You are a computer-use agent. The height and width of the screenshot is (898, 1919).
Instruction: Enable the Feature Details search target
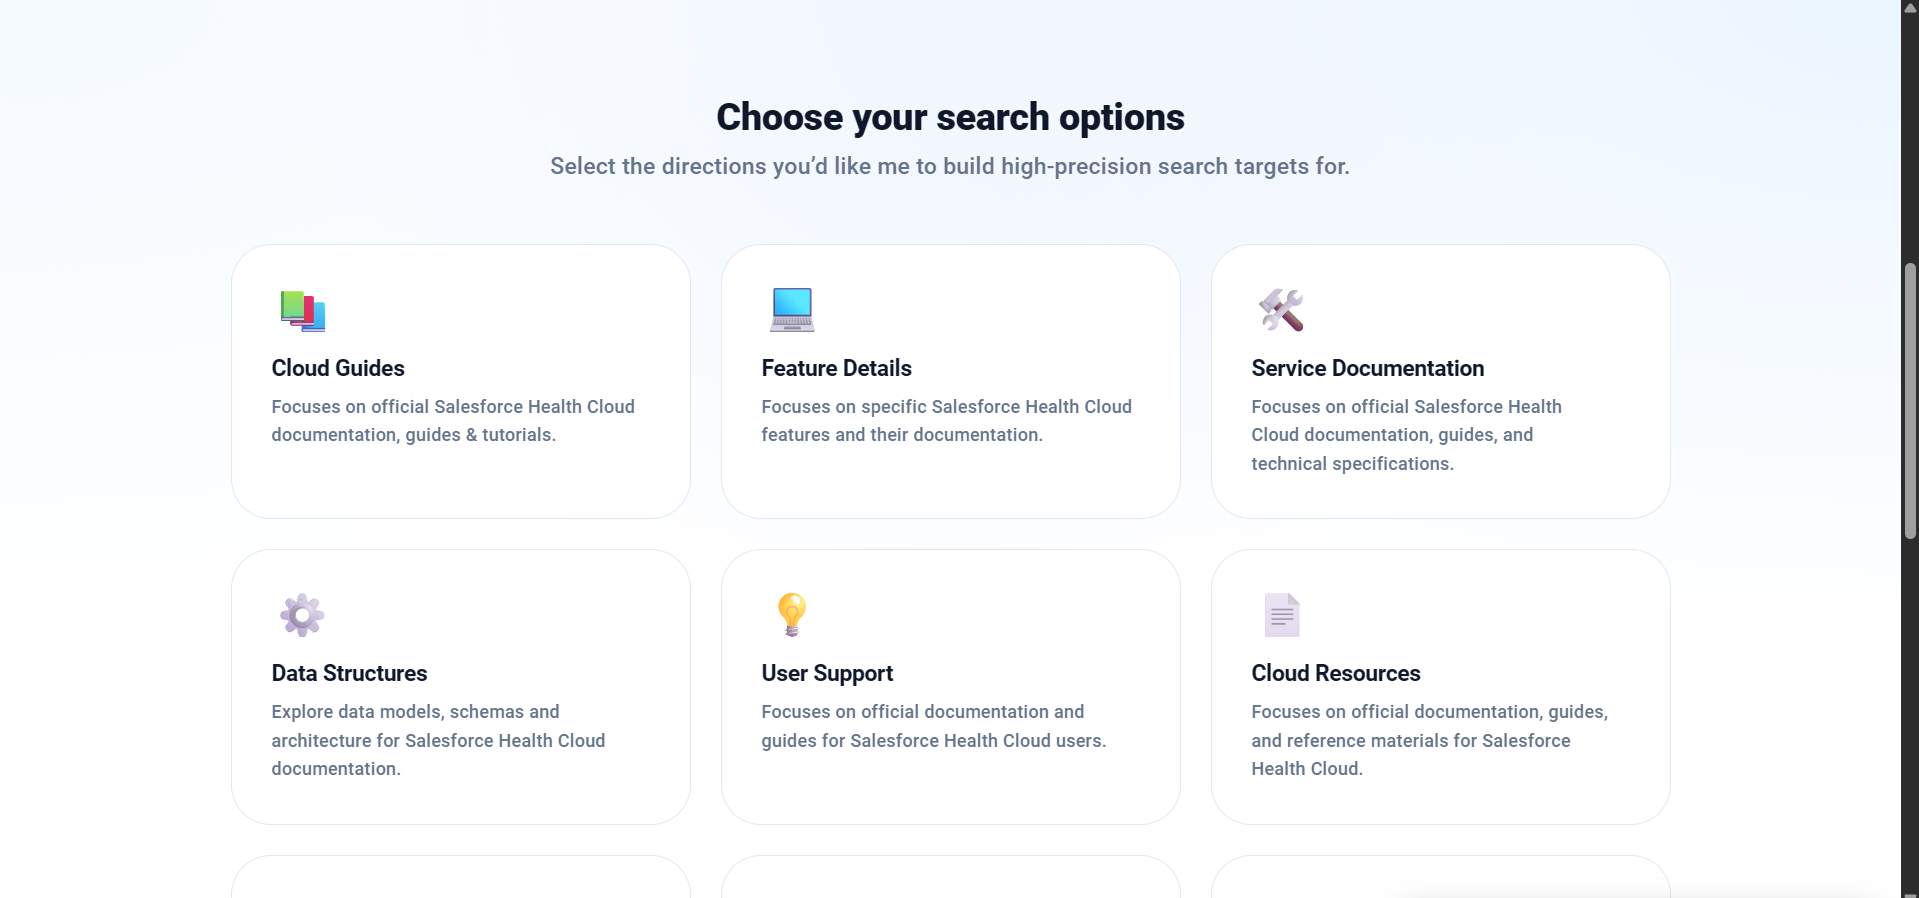coord(951,382)
